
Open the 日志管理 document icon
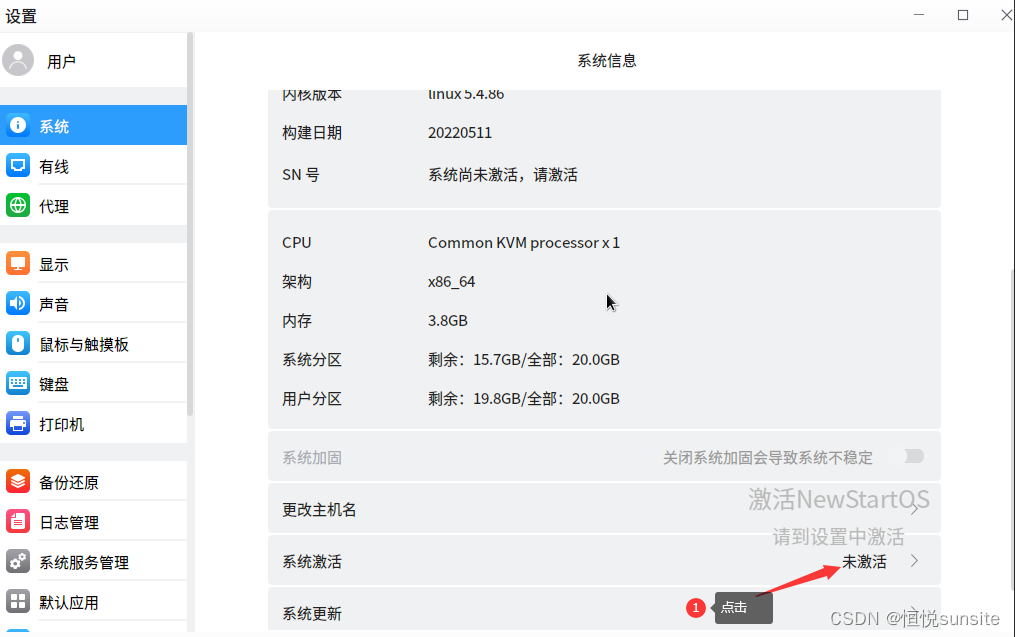tap(18, 521)
